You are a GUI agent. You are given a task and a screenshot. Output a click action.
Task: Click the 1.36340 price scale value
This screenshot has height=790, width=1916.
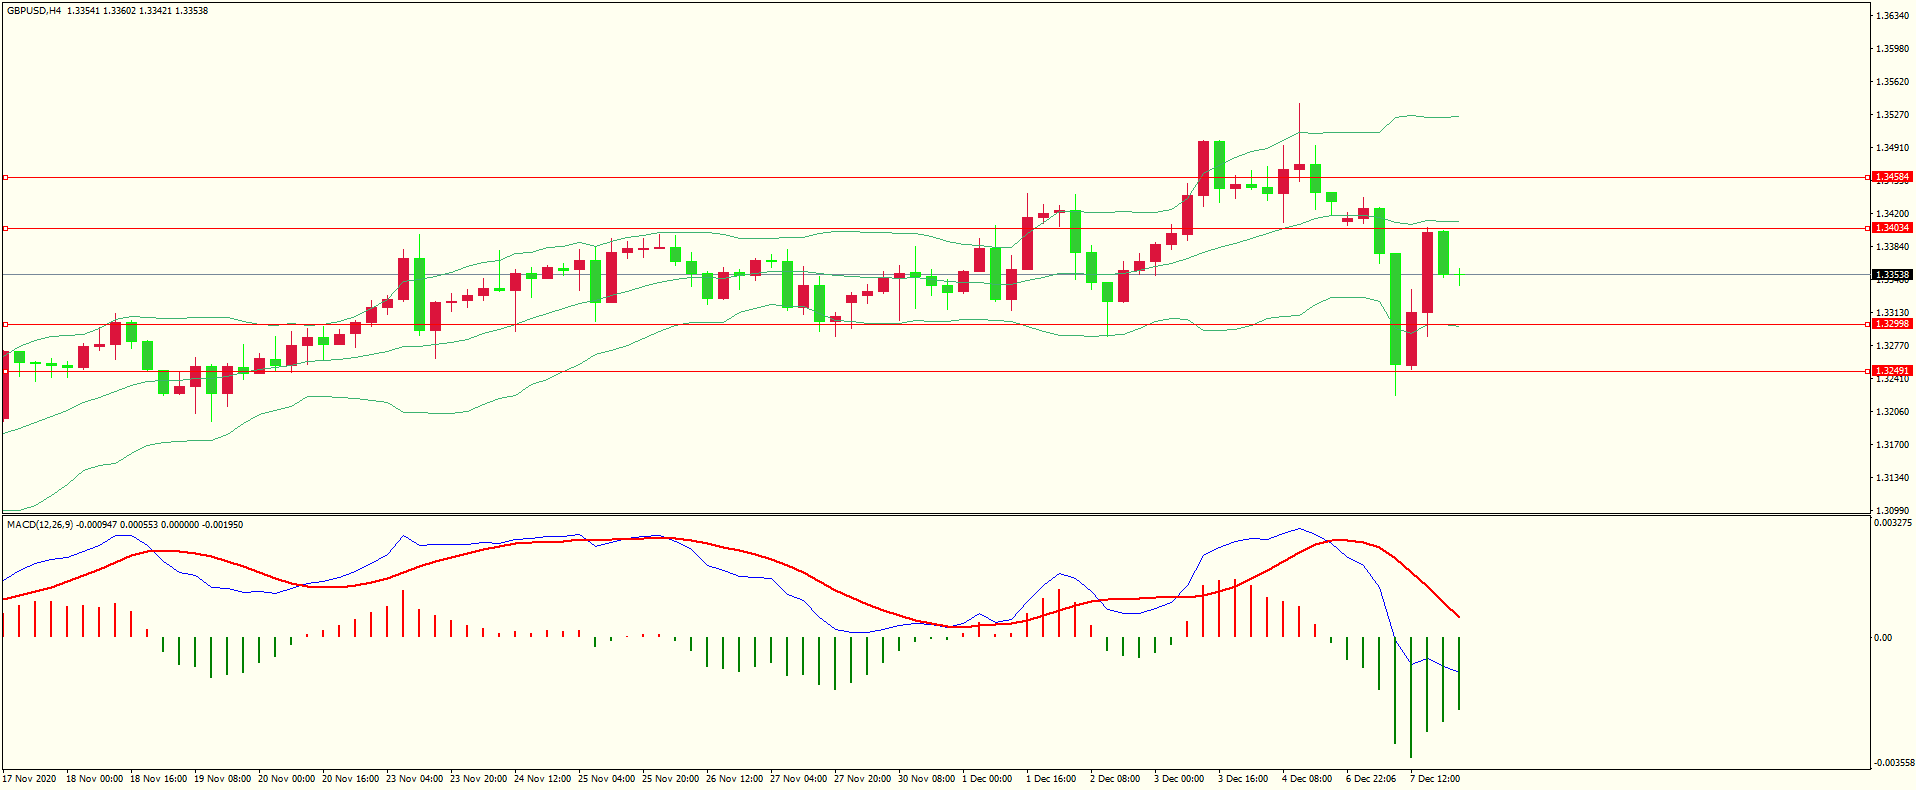point(1892,16)
